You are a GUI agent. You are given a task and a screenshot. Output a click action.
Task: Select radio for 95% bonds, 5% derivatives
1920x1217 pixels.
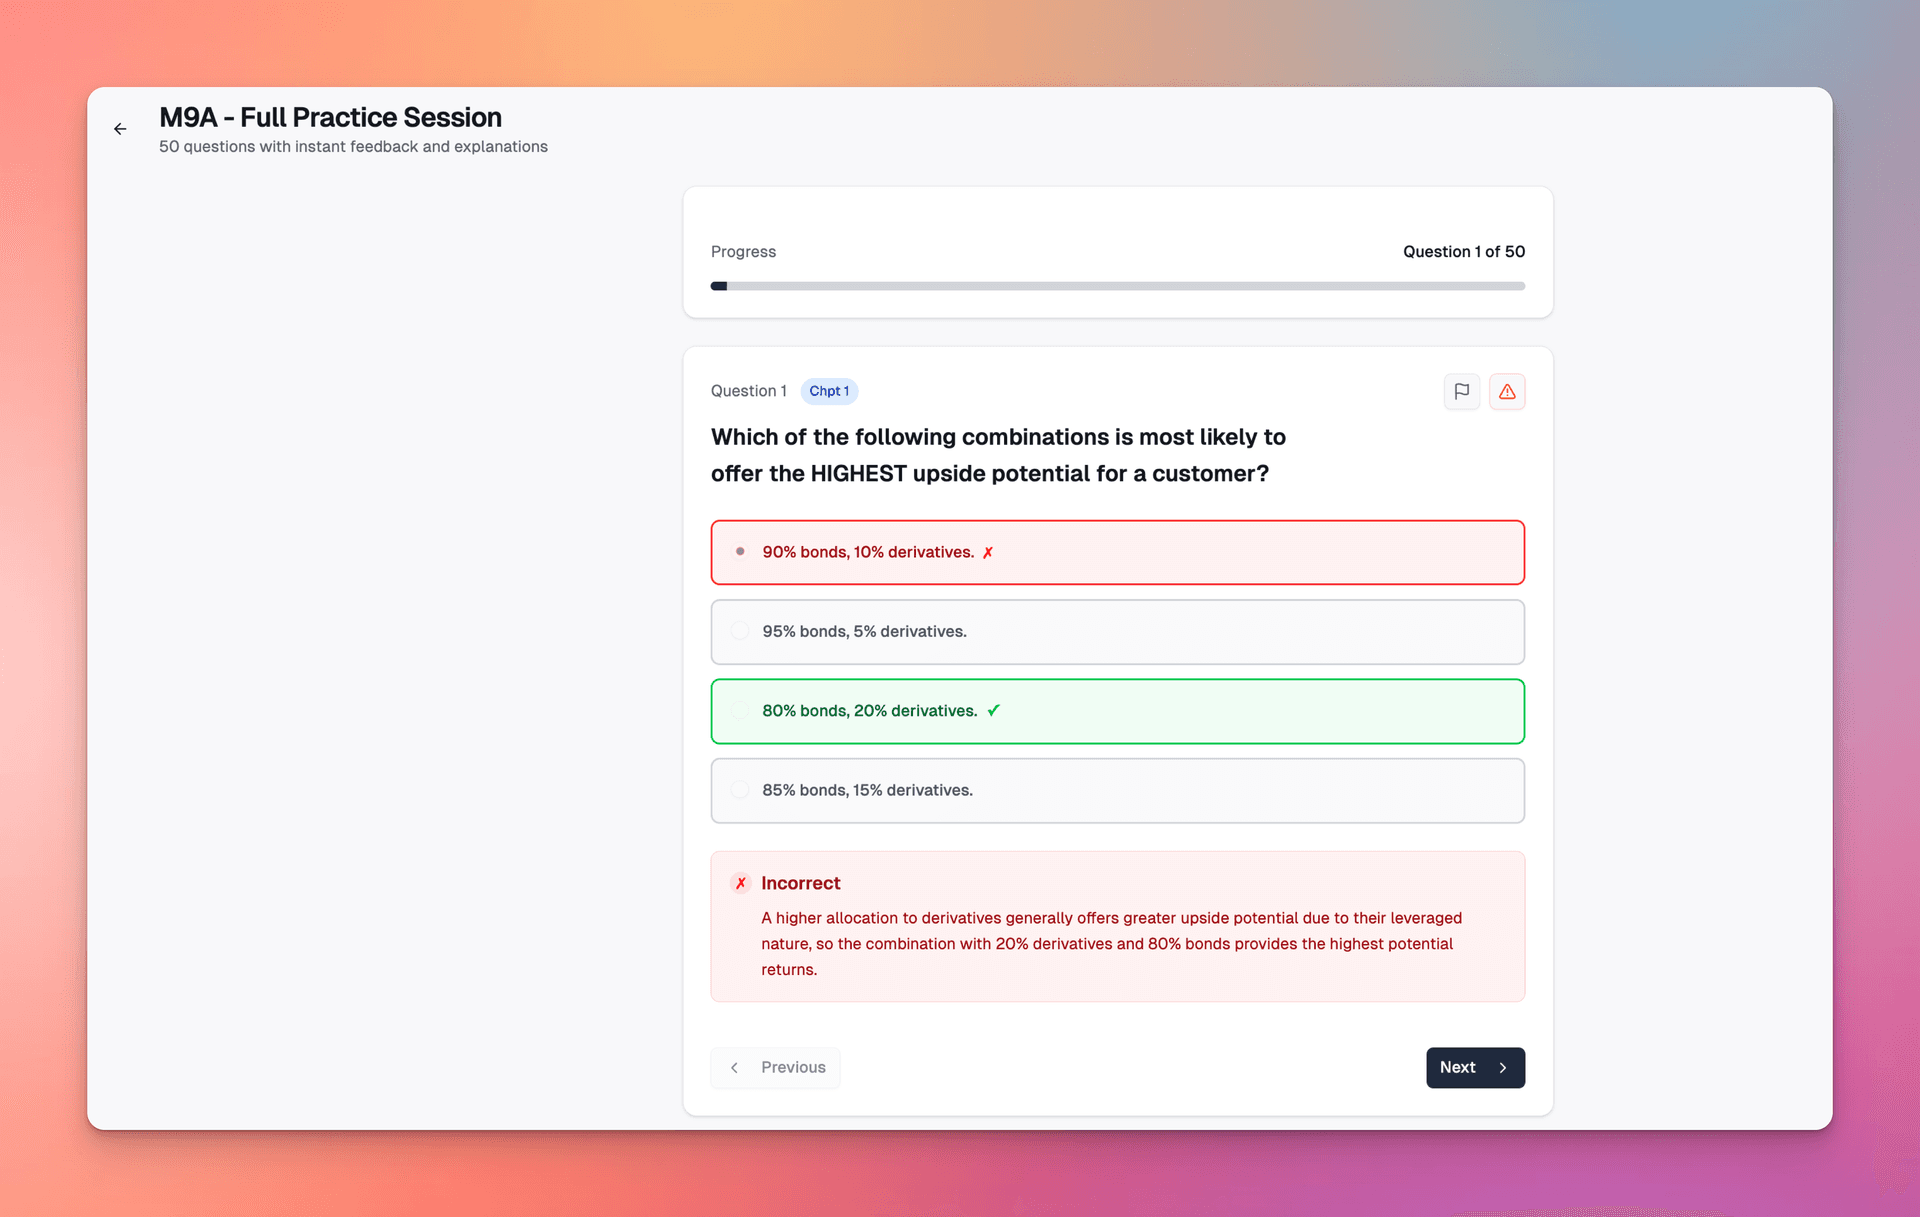(740, 631)
